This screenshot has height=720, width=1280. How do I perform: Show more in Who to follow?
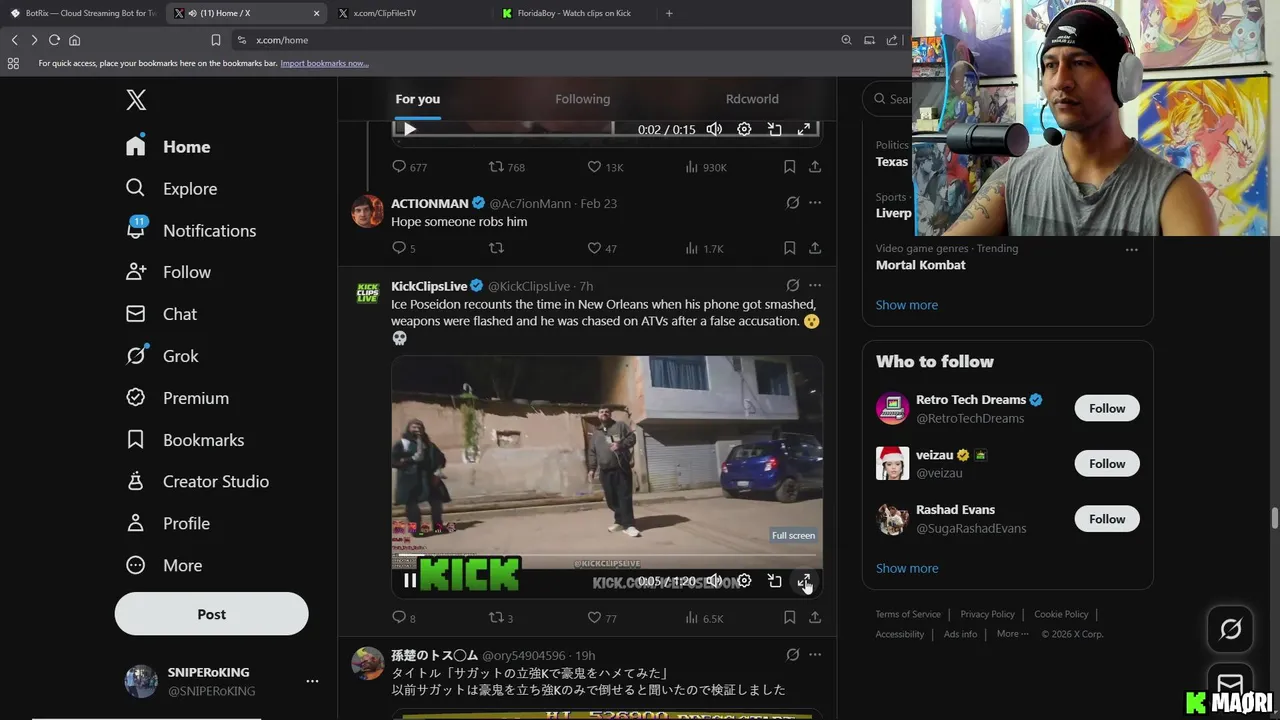tap(907, 568)
